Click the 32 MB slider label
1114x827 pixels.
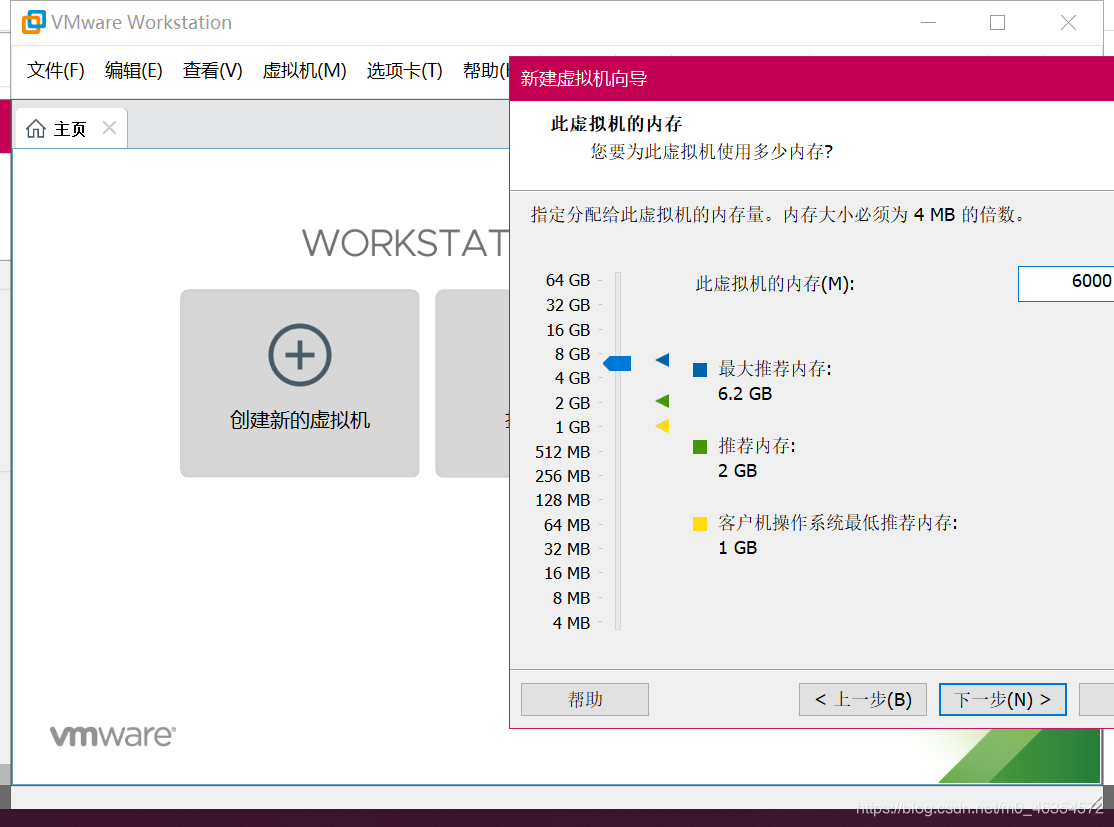[x=567, y=549]
